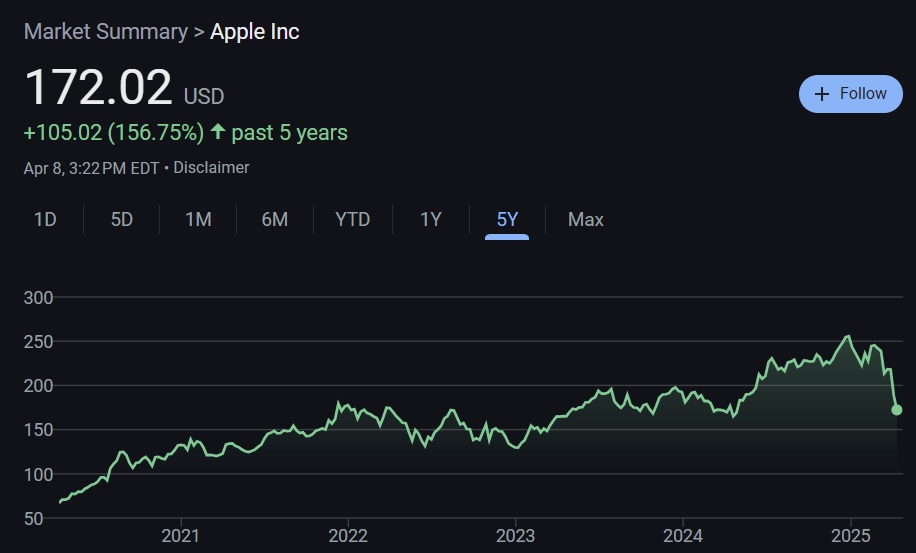Open the Disclaimer link
This screenshot has height=553, width=916.
coord(211,168)
